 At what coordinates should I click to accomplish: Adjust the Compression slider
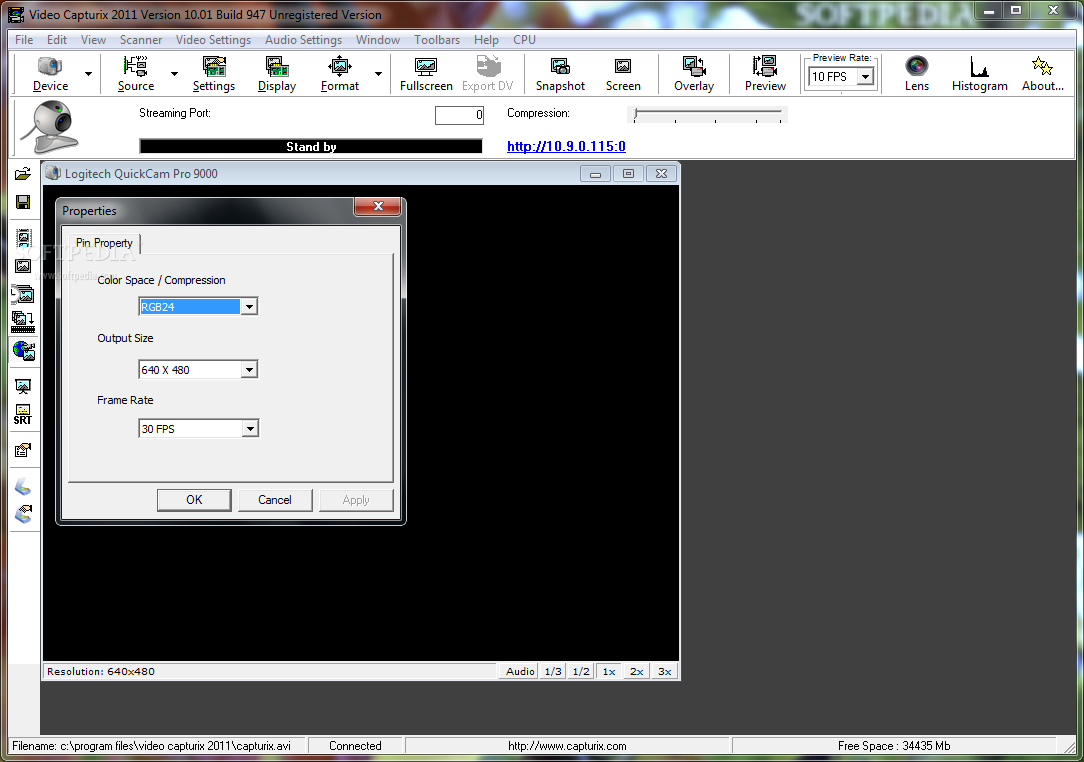(x=708, y=114)
